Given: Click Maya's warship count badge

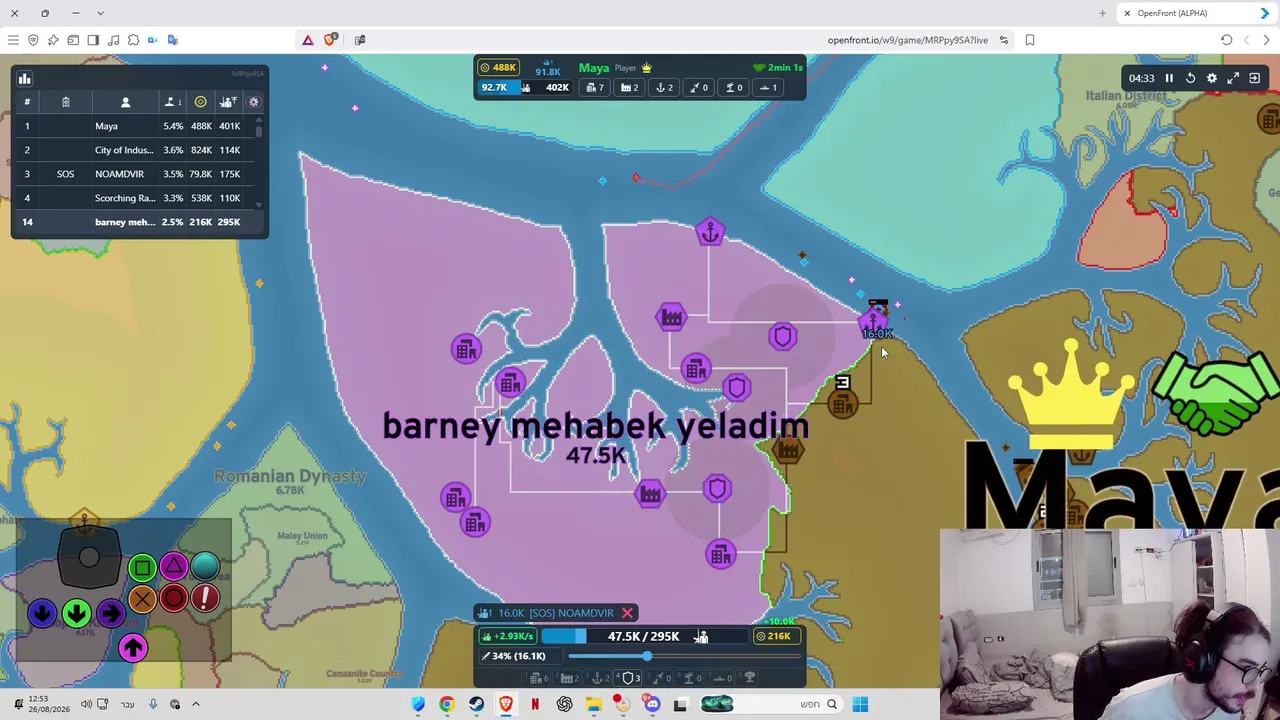Looking at the screenshot, I should pos(768,88).
